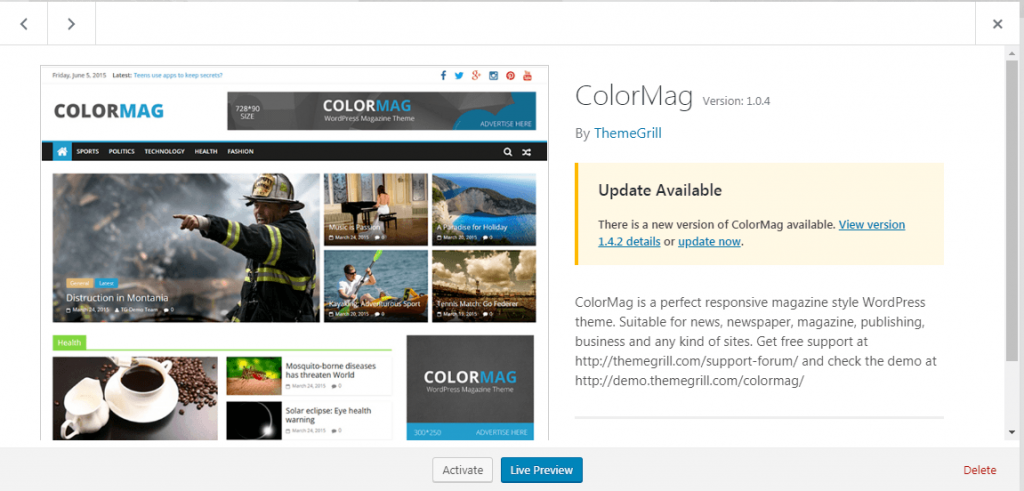Click the Tennis Match: Go Federer thumbnail

(x=484, y=286)
